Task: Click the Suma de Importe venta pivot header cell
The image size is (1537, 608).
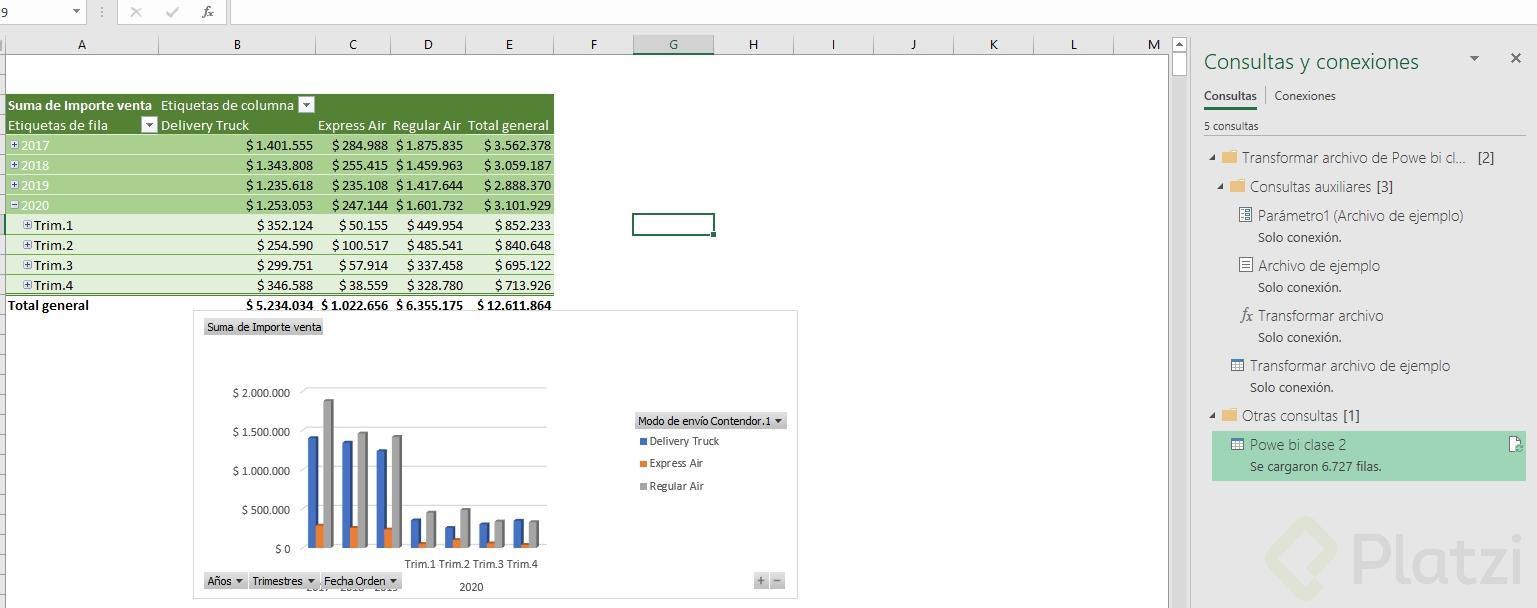Action: tap(81, 105)
